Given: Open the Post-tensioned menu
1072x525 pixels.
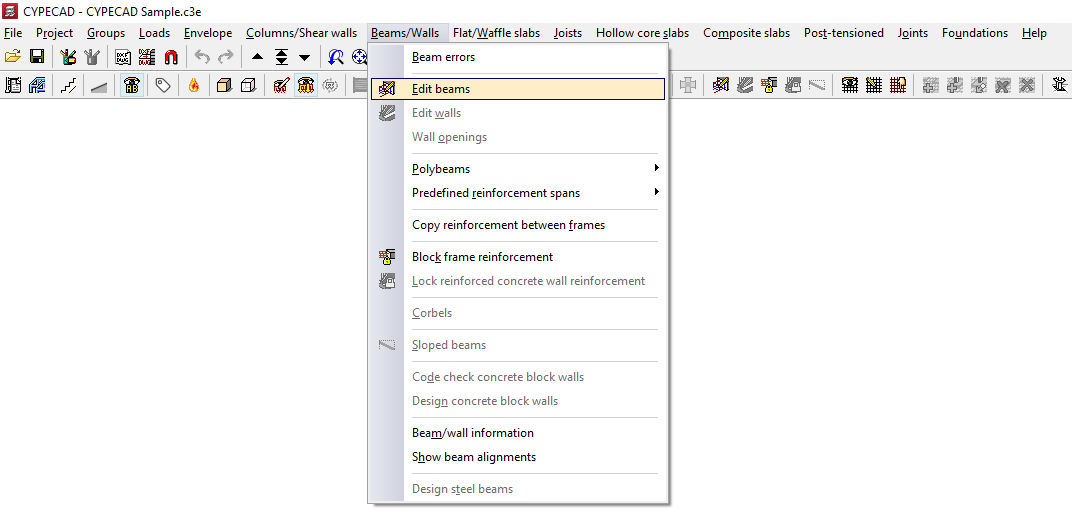Looking at the screenshot, I should pos(844,33).
